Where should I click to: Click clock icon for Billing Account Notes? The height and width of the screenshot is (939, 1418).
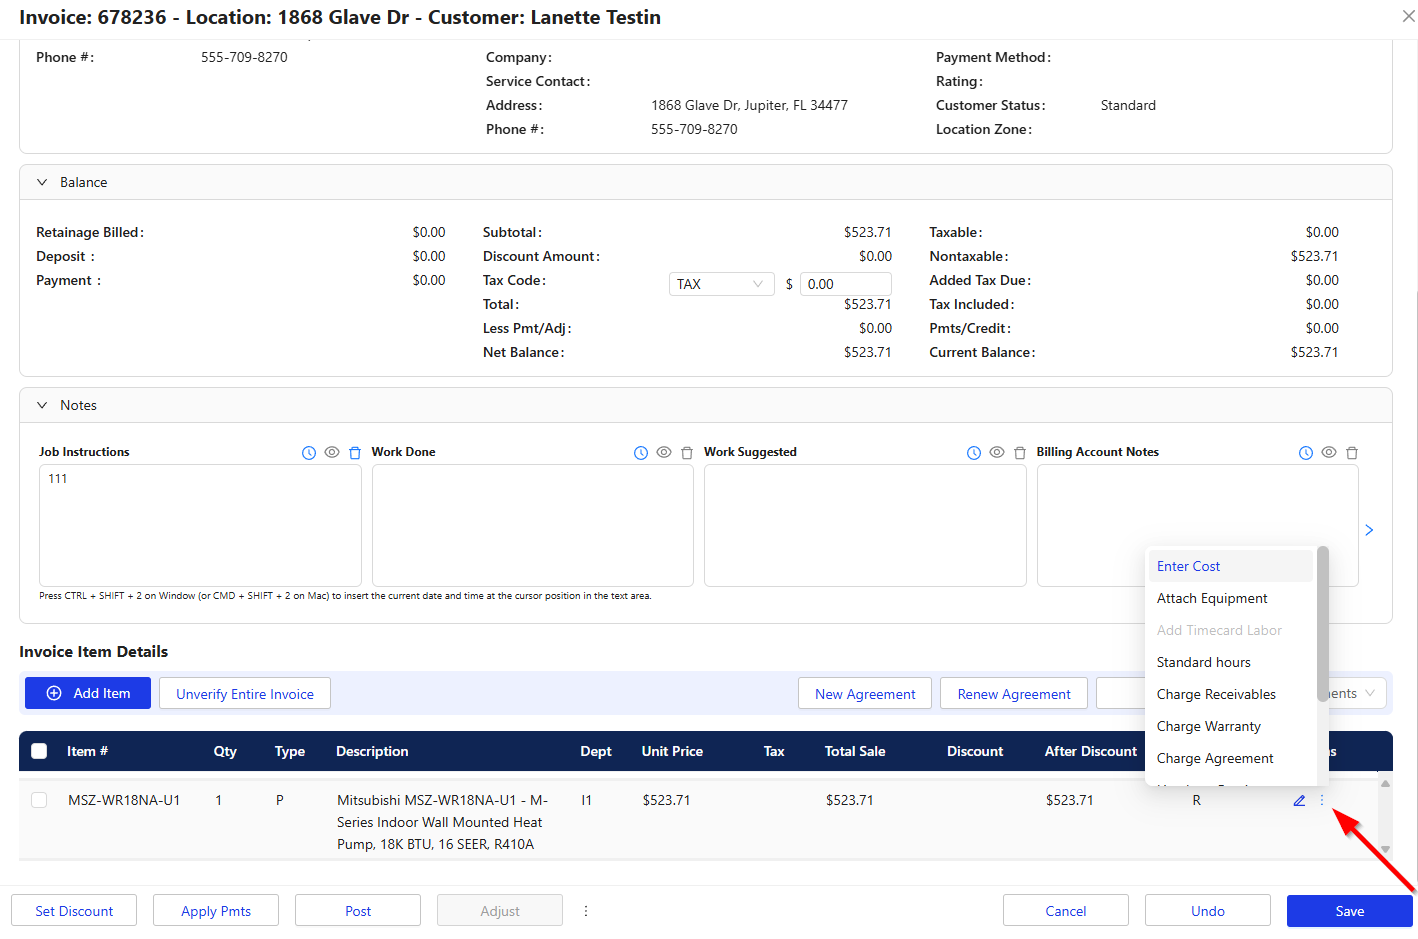coord(1306,453)
